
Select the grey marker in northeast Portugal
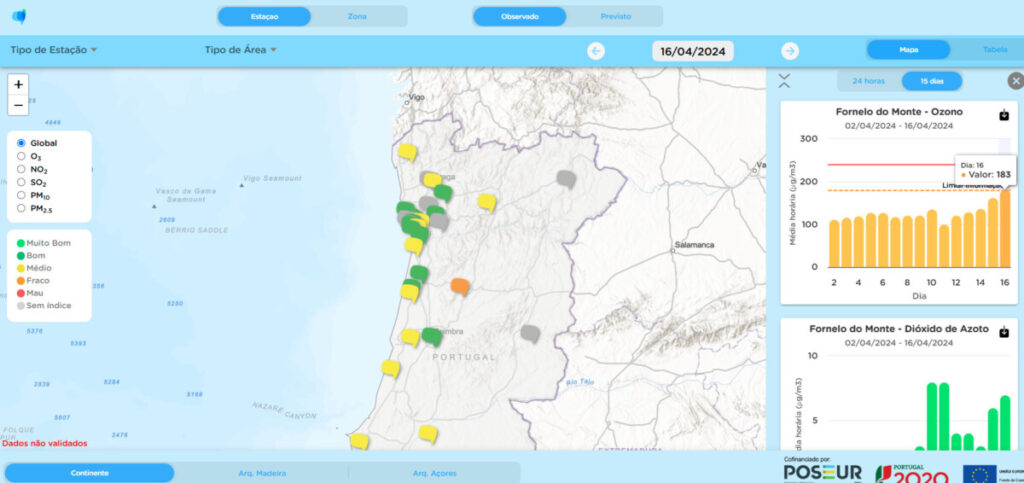[566, 178]
